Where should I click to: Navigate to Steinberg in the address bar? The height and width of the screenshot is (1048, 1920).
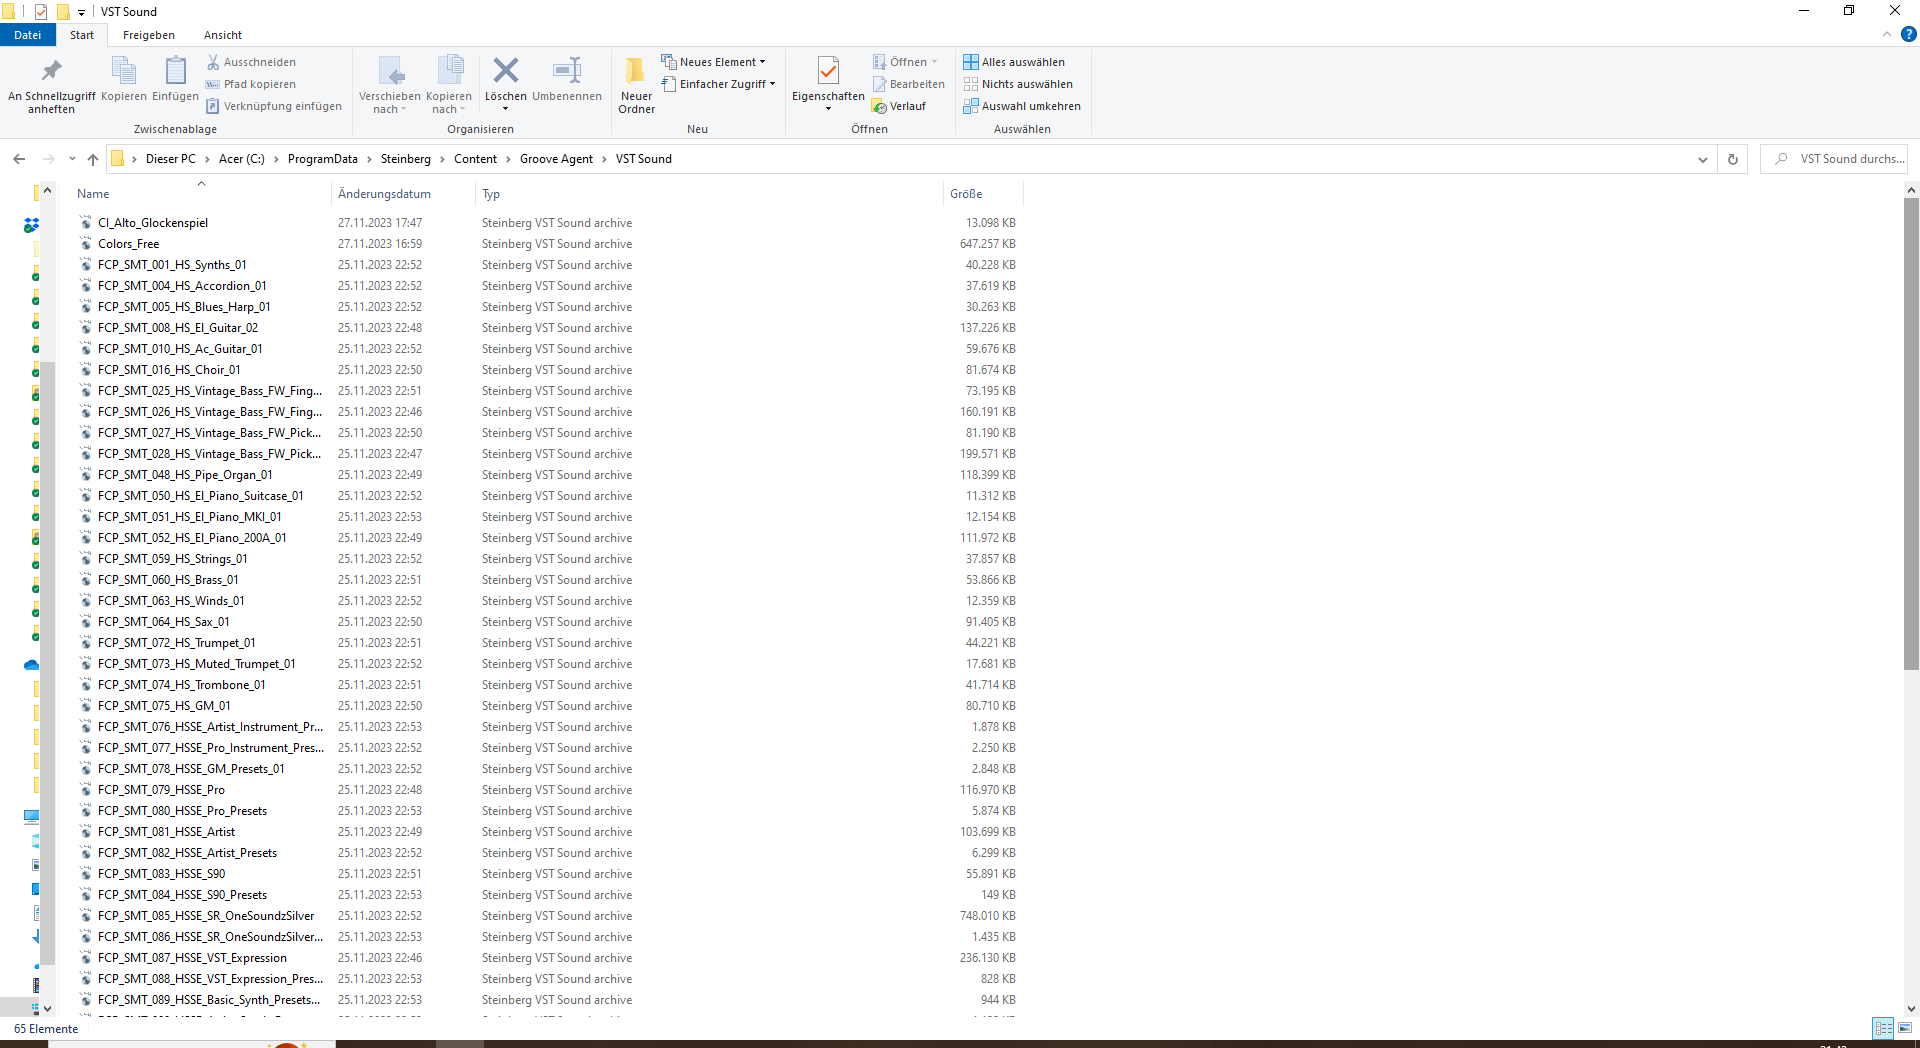pos(406,159)
